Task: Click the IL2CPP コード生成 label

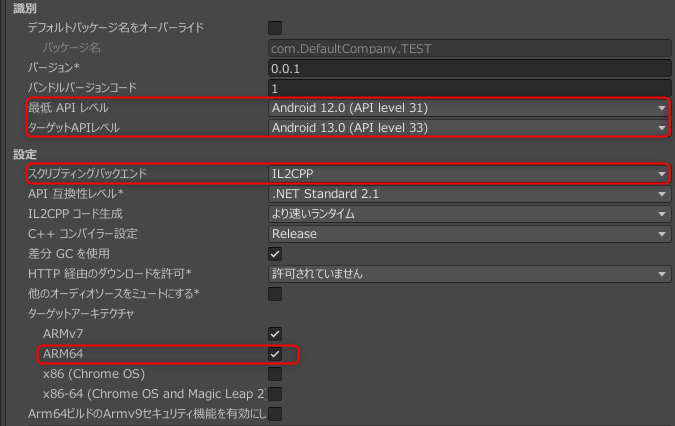Action: pos(75,214)
